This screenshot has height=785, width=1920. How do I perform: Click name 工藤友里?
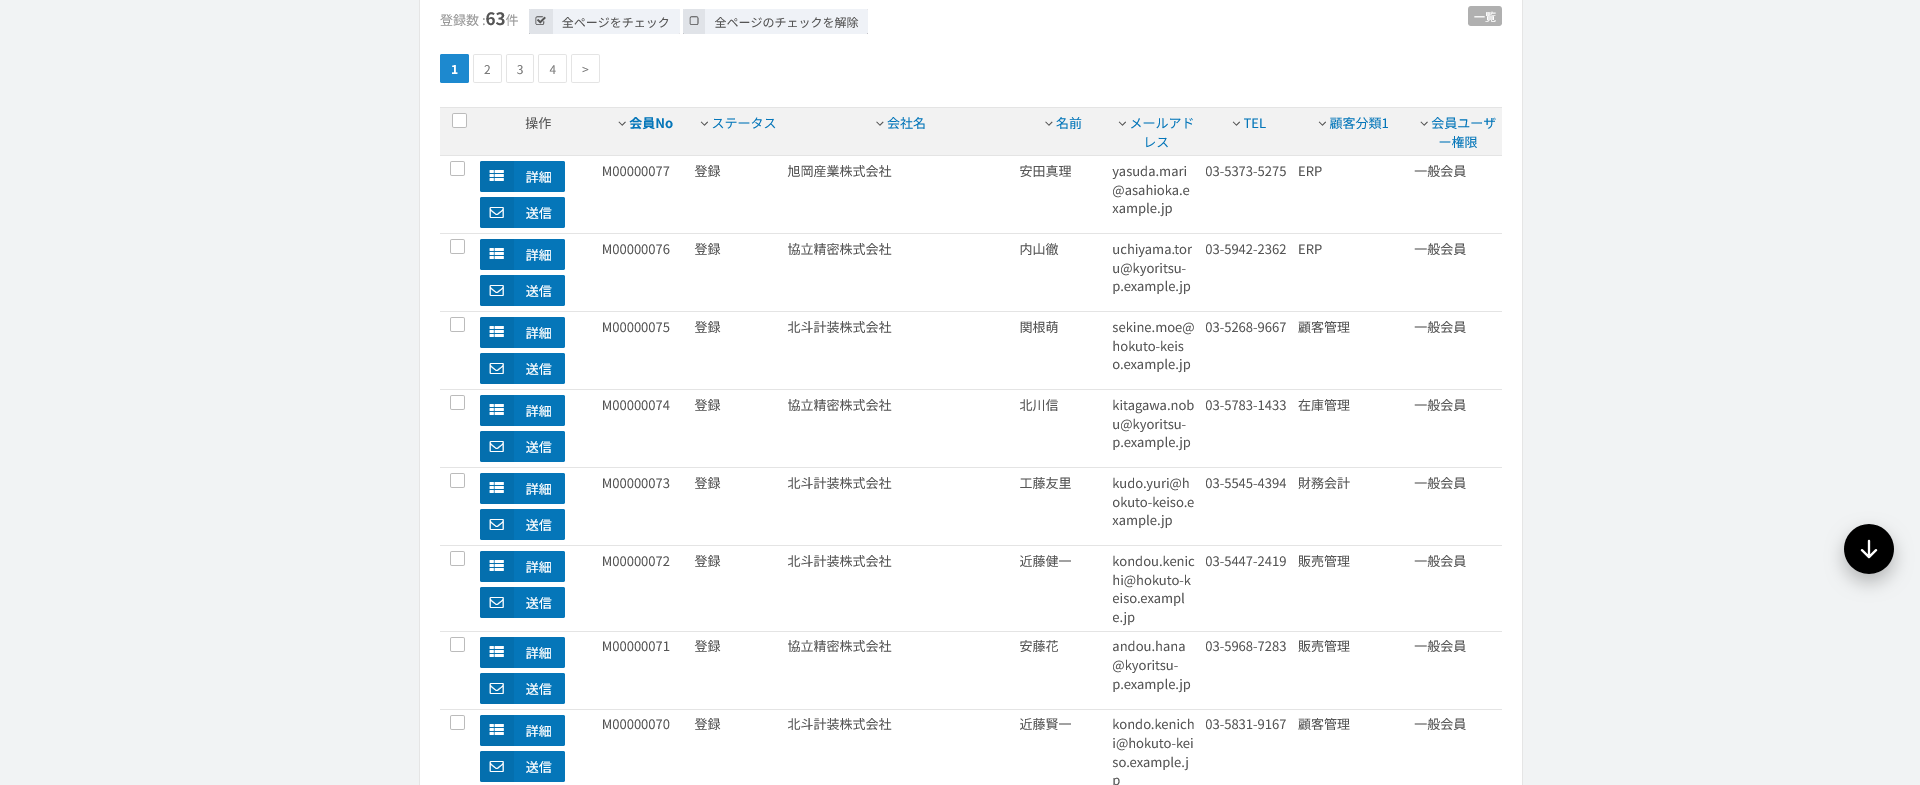[x=1045, y=483]
